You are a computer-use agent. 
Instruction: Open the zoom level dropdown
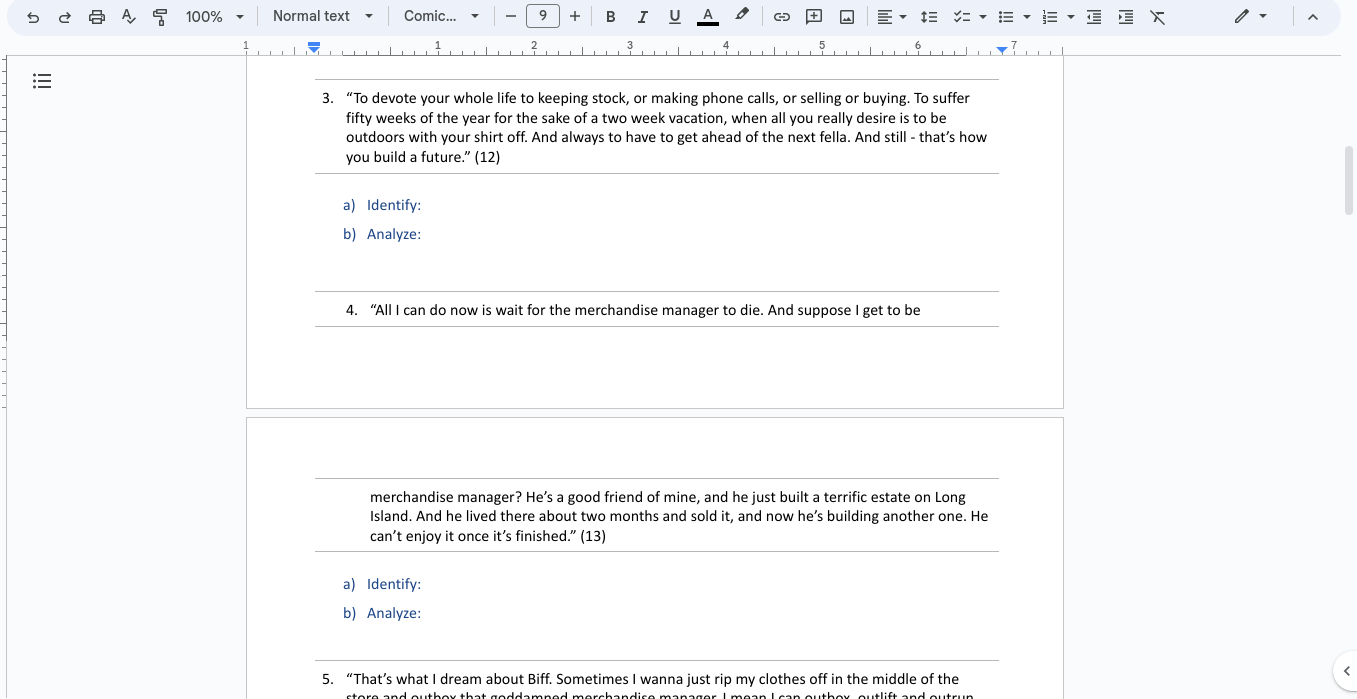214,16
